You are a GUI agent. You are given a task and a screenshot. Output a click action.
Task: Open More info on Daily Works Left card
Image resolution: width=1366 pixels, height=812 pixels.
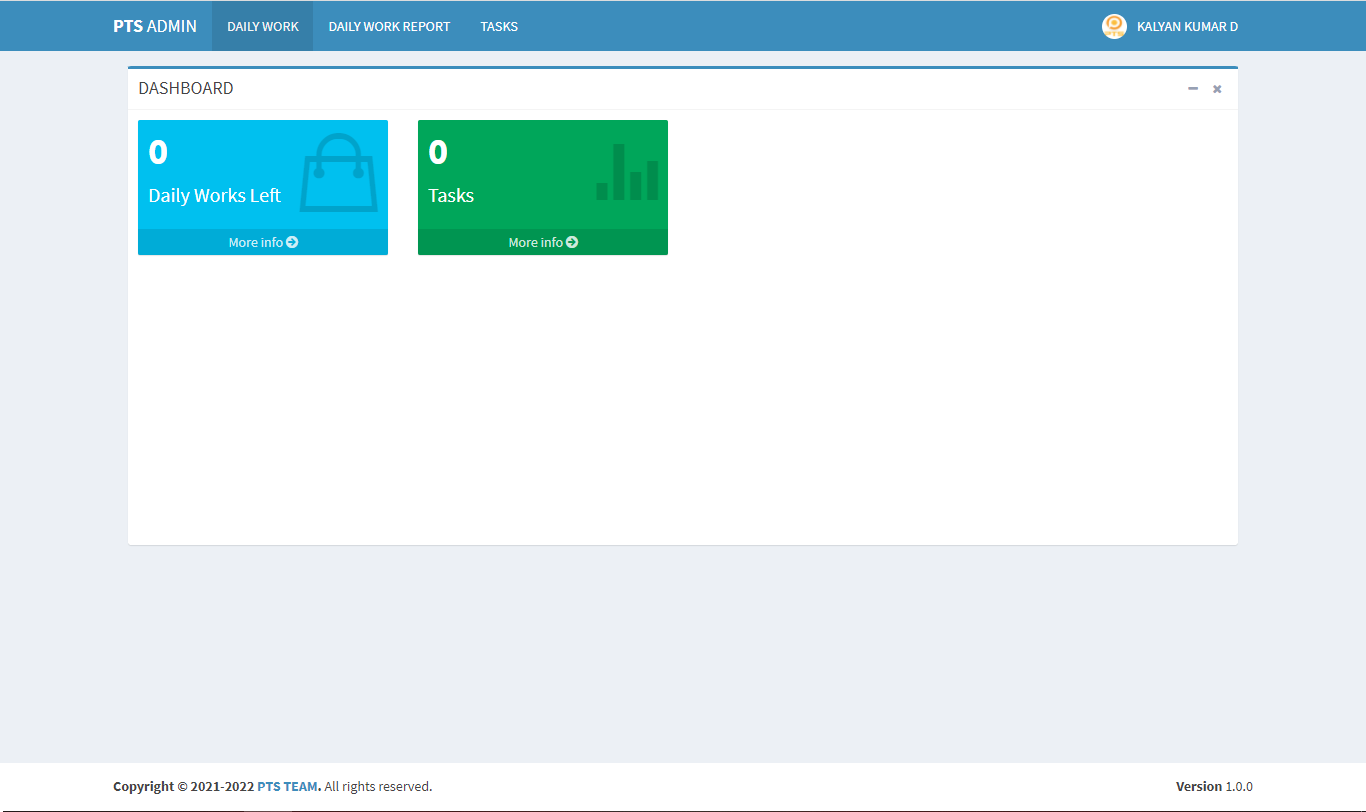pyautogui.click(x=256, y=242)
